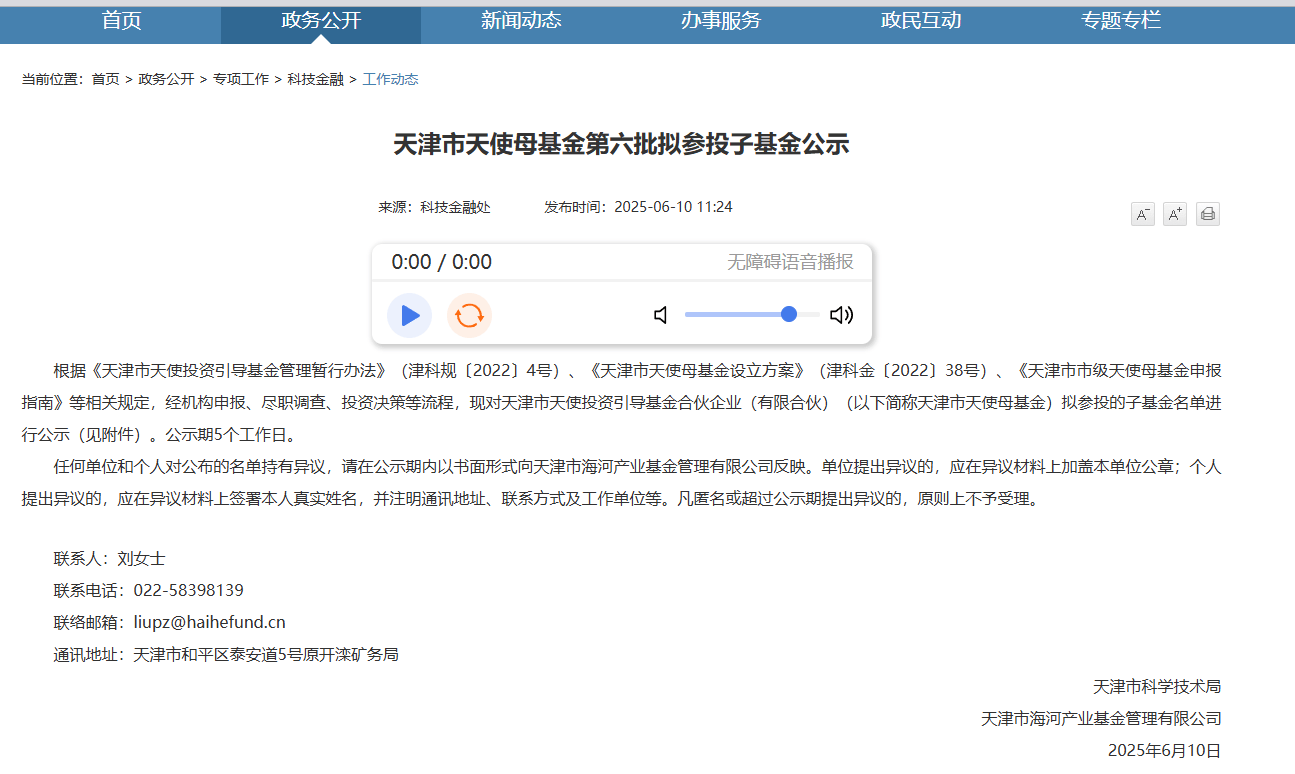The image size is (1295, 774).
Task: Follow the 首页 breadcrumb link
Action: click(x=105, y=79)
